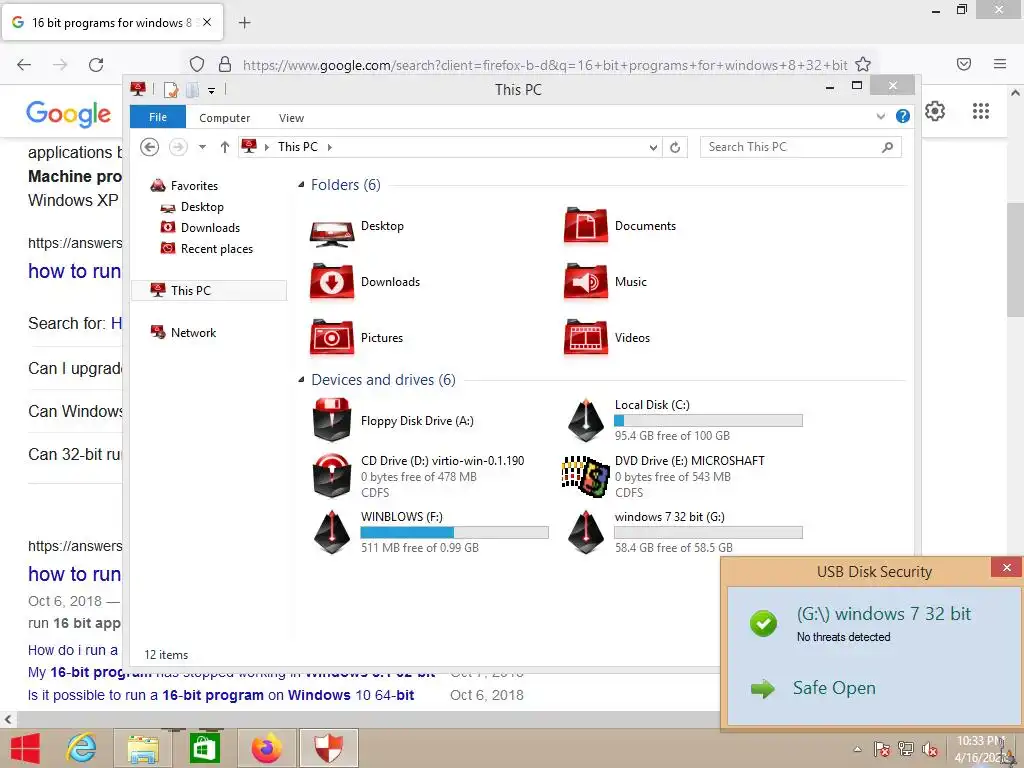
Task: Open the Pictures folder icon
Action: pos(332,338)
